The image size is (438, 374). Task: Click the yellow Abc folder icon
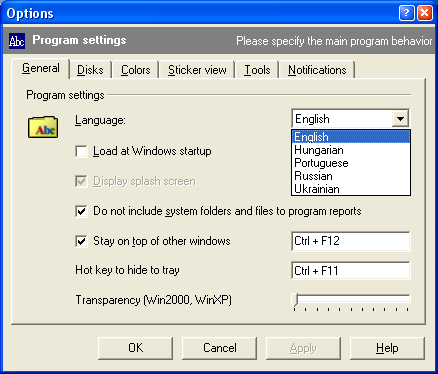click(x=43, y=127)
